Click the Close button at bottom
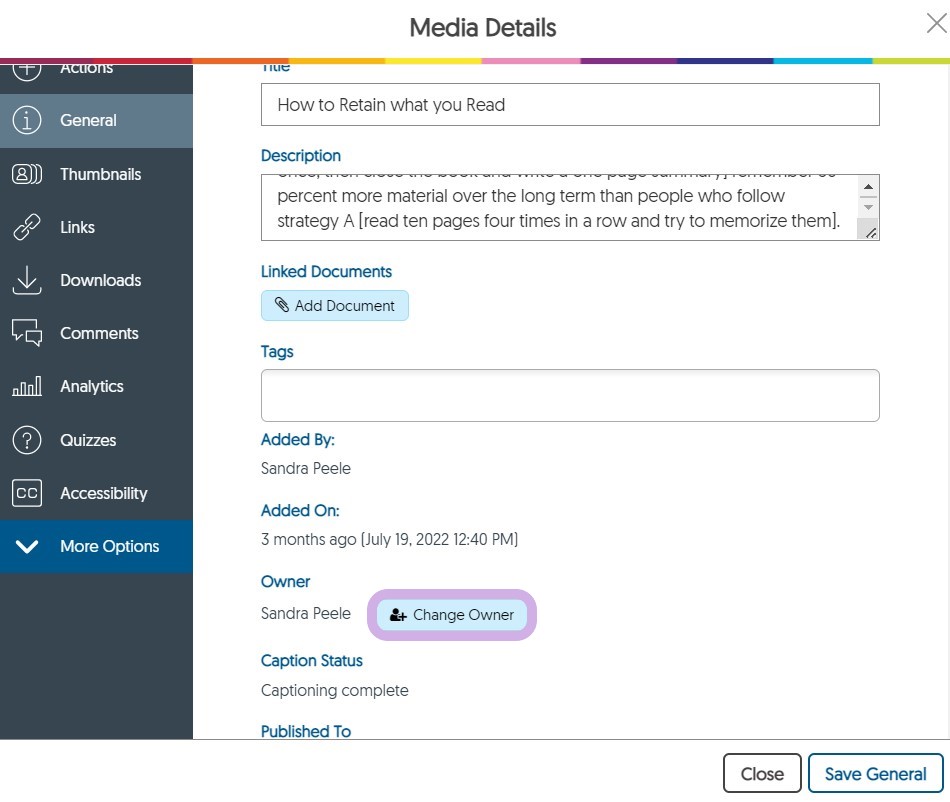 pos(762,774)
